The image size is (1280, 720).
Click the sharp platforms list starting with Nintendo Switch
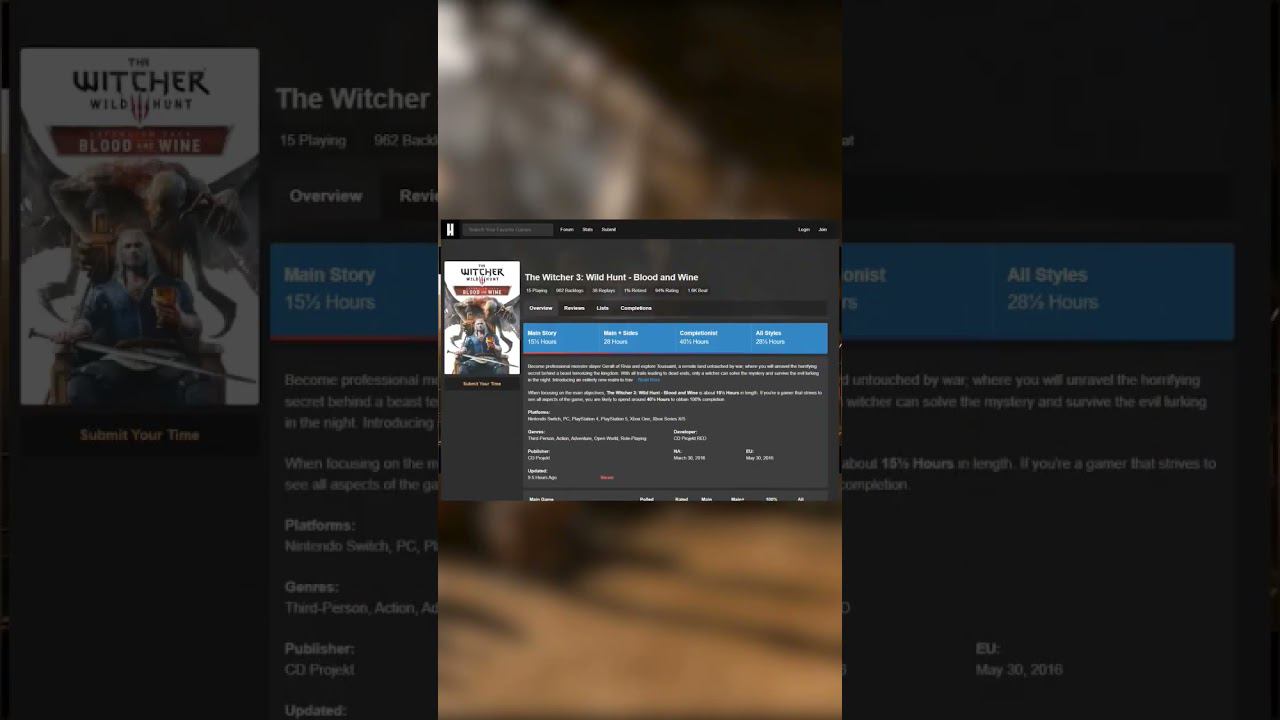607,419
